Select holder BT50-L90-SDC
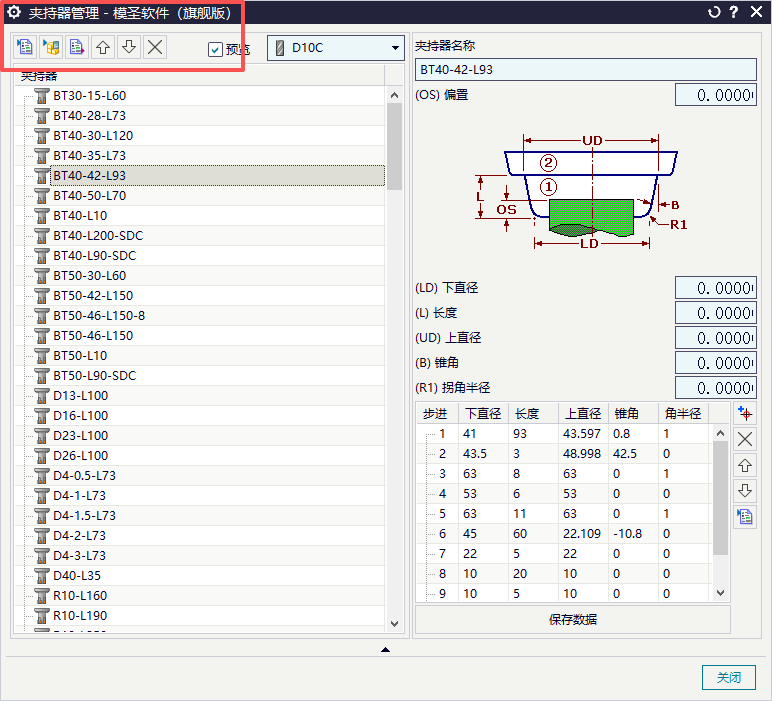772x701 pixels. [x=95, y=376]
